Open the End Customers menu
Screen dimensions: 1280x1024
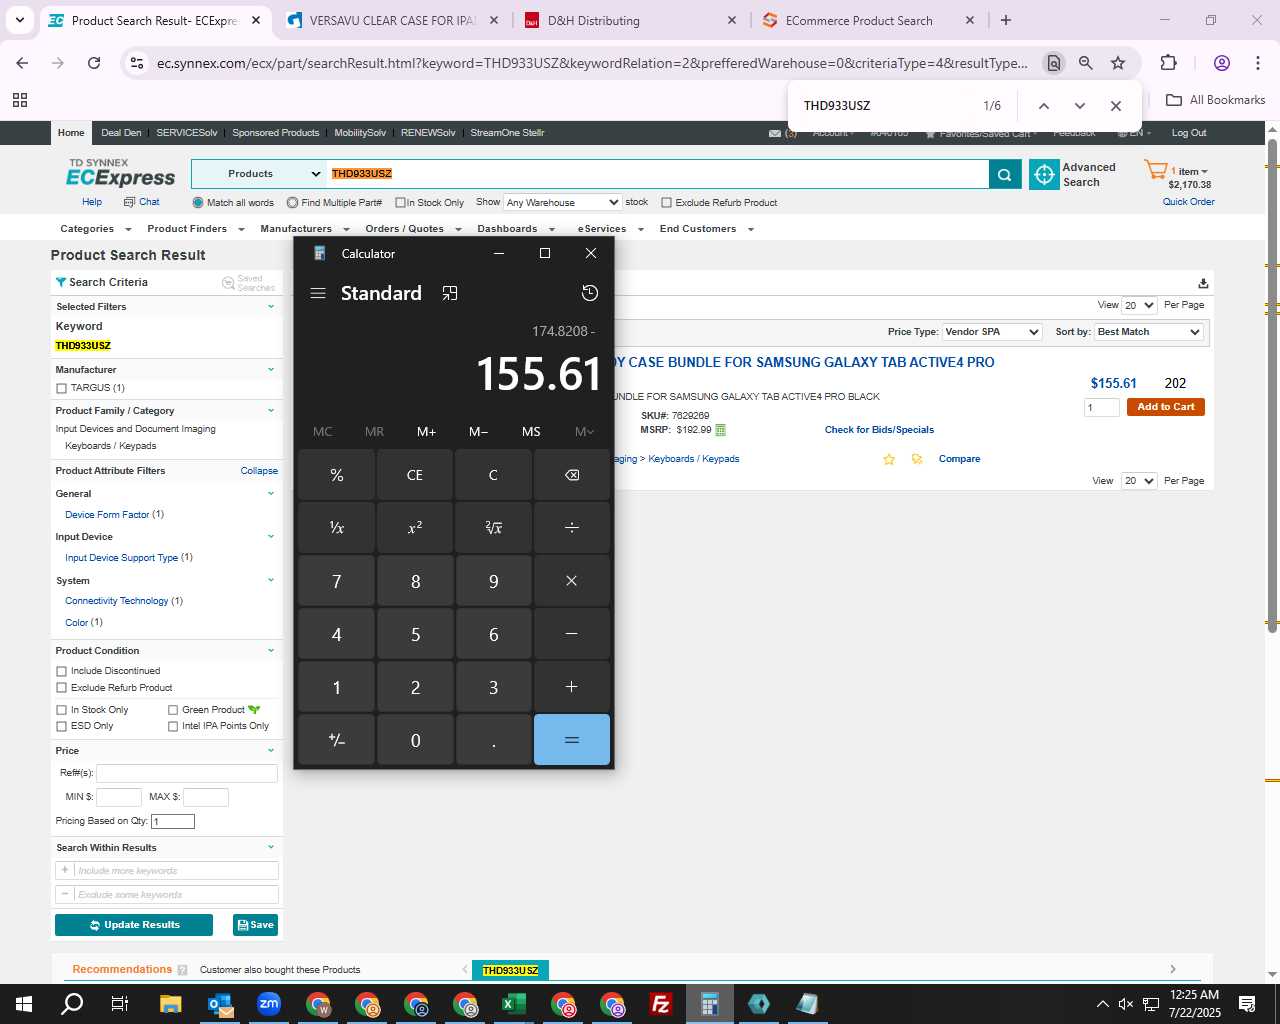coord(706,229)
